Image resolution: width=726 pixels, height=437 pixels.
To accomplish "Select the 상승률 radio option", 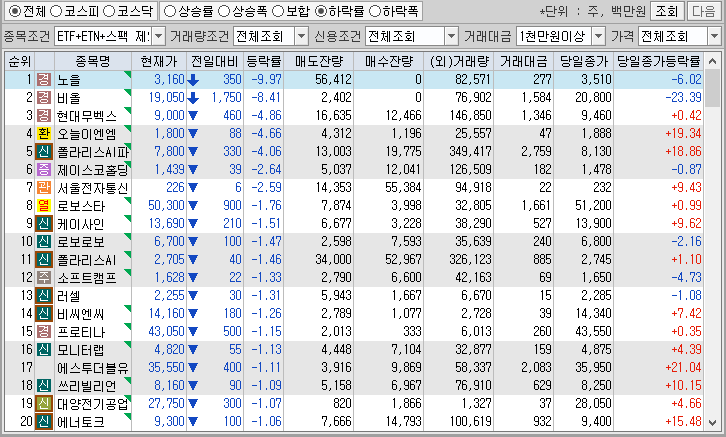I will [x=170, y=11].
